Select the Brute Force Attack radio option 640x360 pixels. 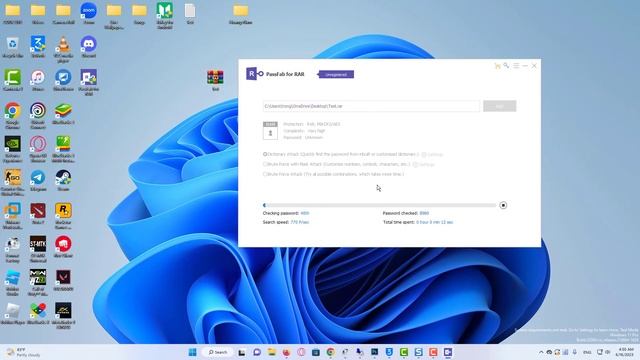pyautogui.click(x=265, y=174)
